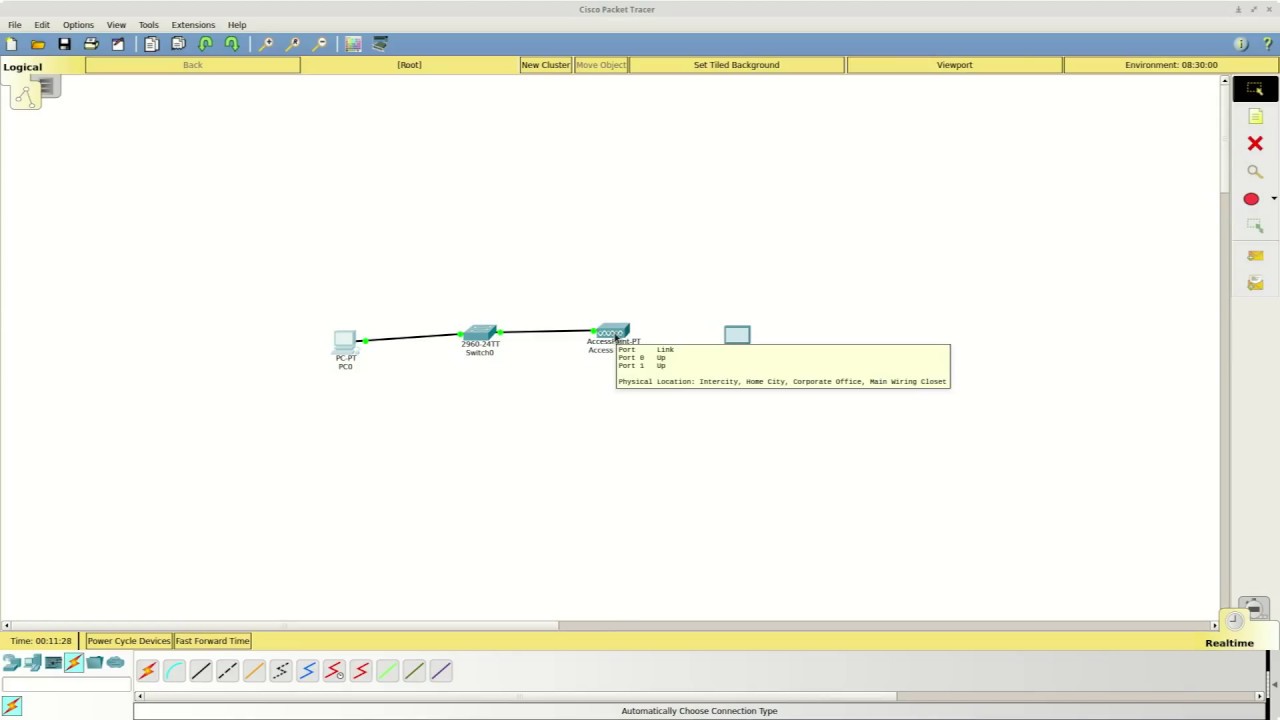Choose the Place Note tool
The height and width of the screenshot is (720, 1280).
[1255, 117]
